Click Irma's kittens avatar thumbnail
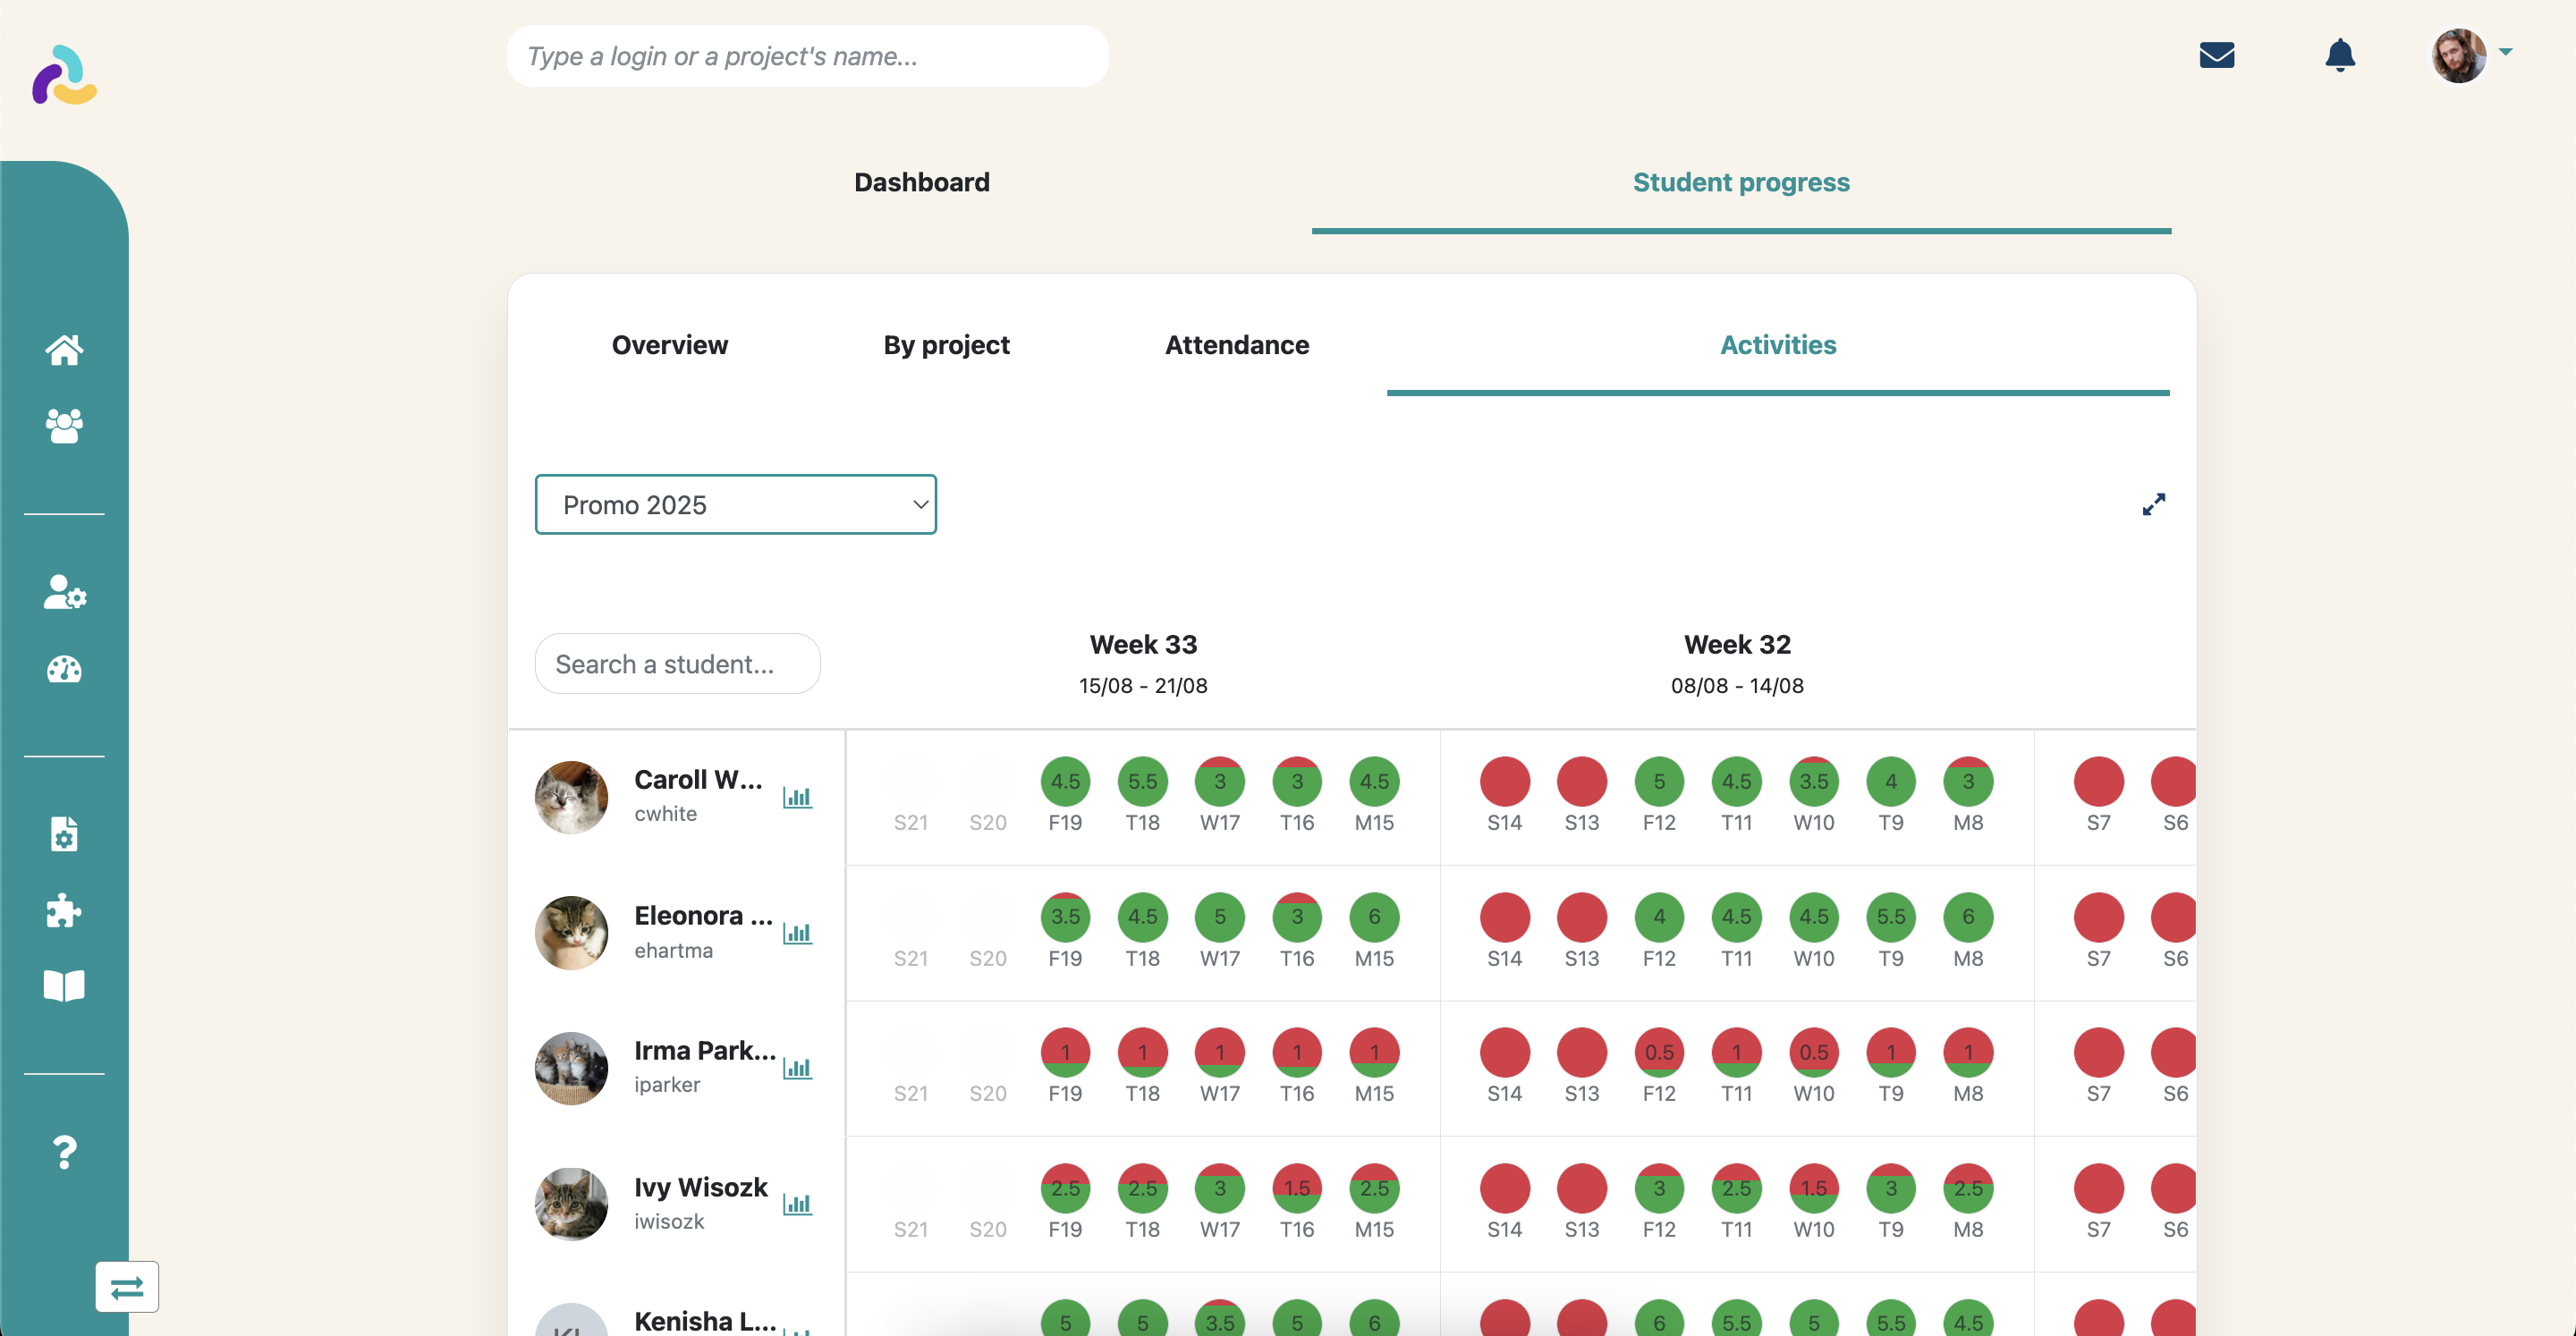The width and height of the screenshot is (2576, 1336). (x=571, y=1068)
